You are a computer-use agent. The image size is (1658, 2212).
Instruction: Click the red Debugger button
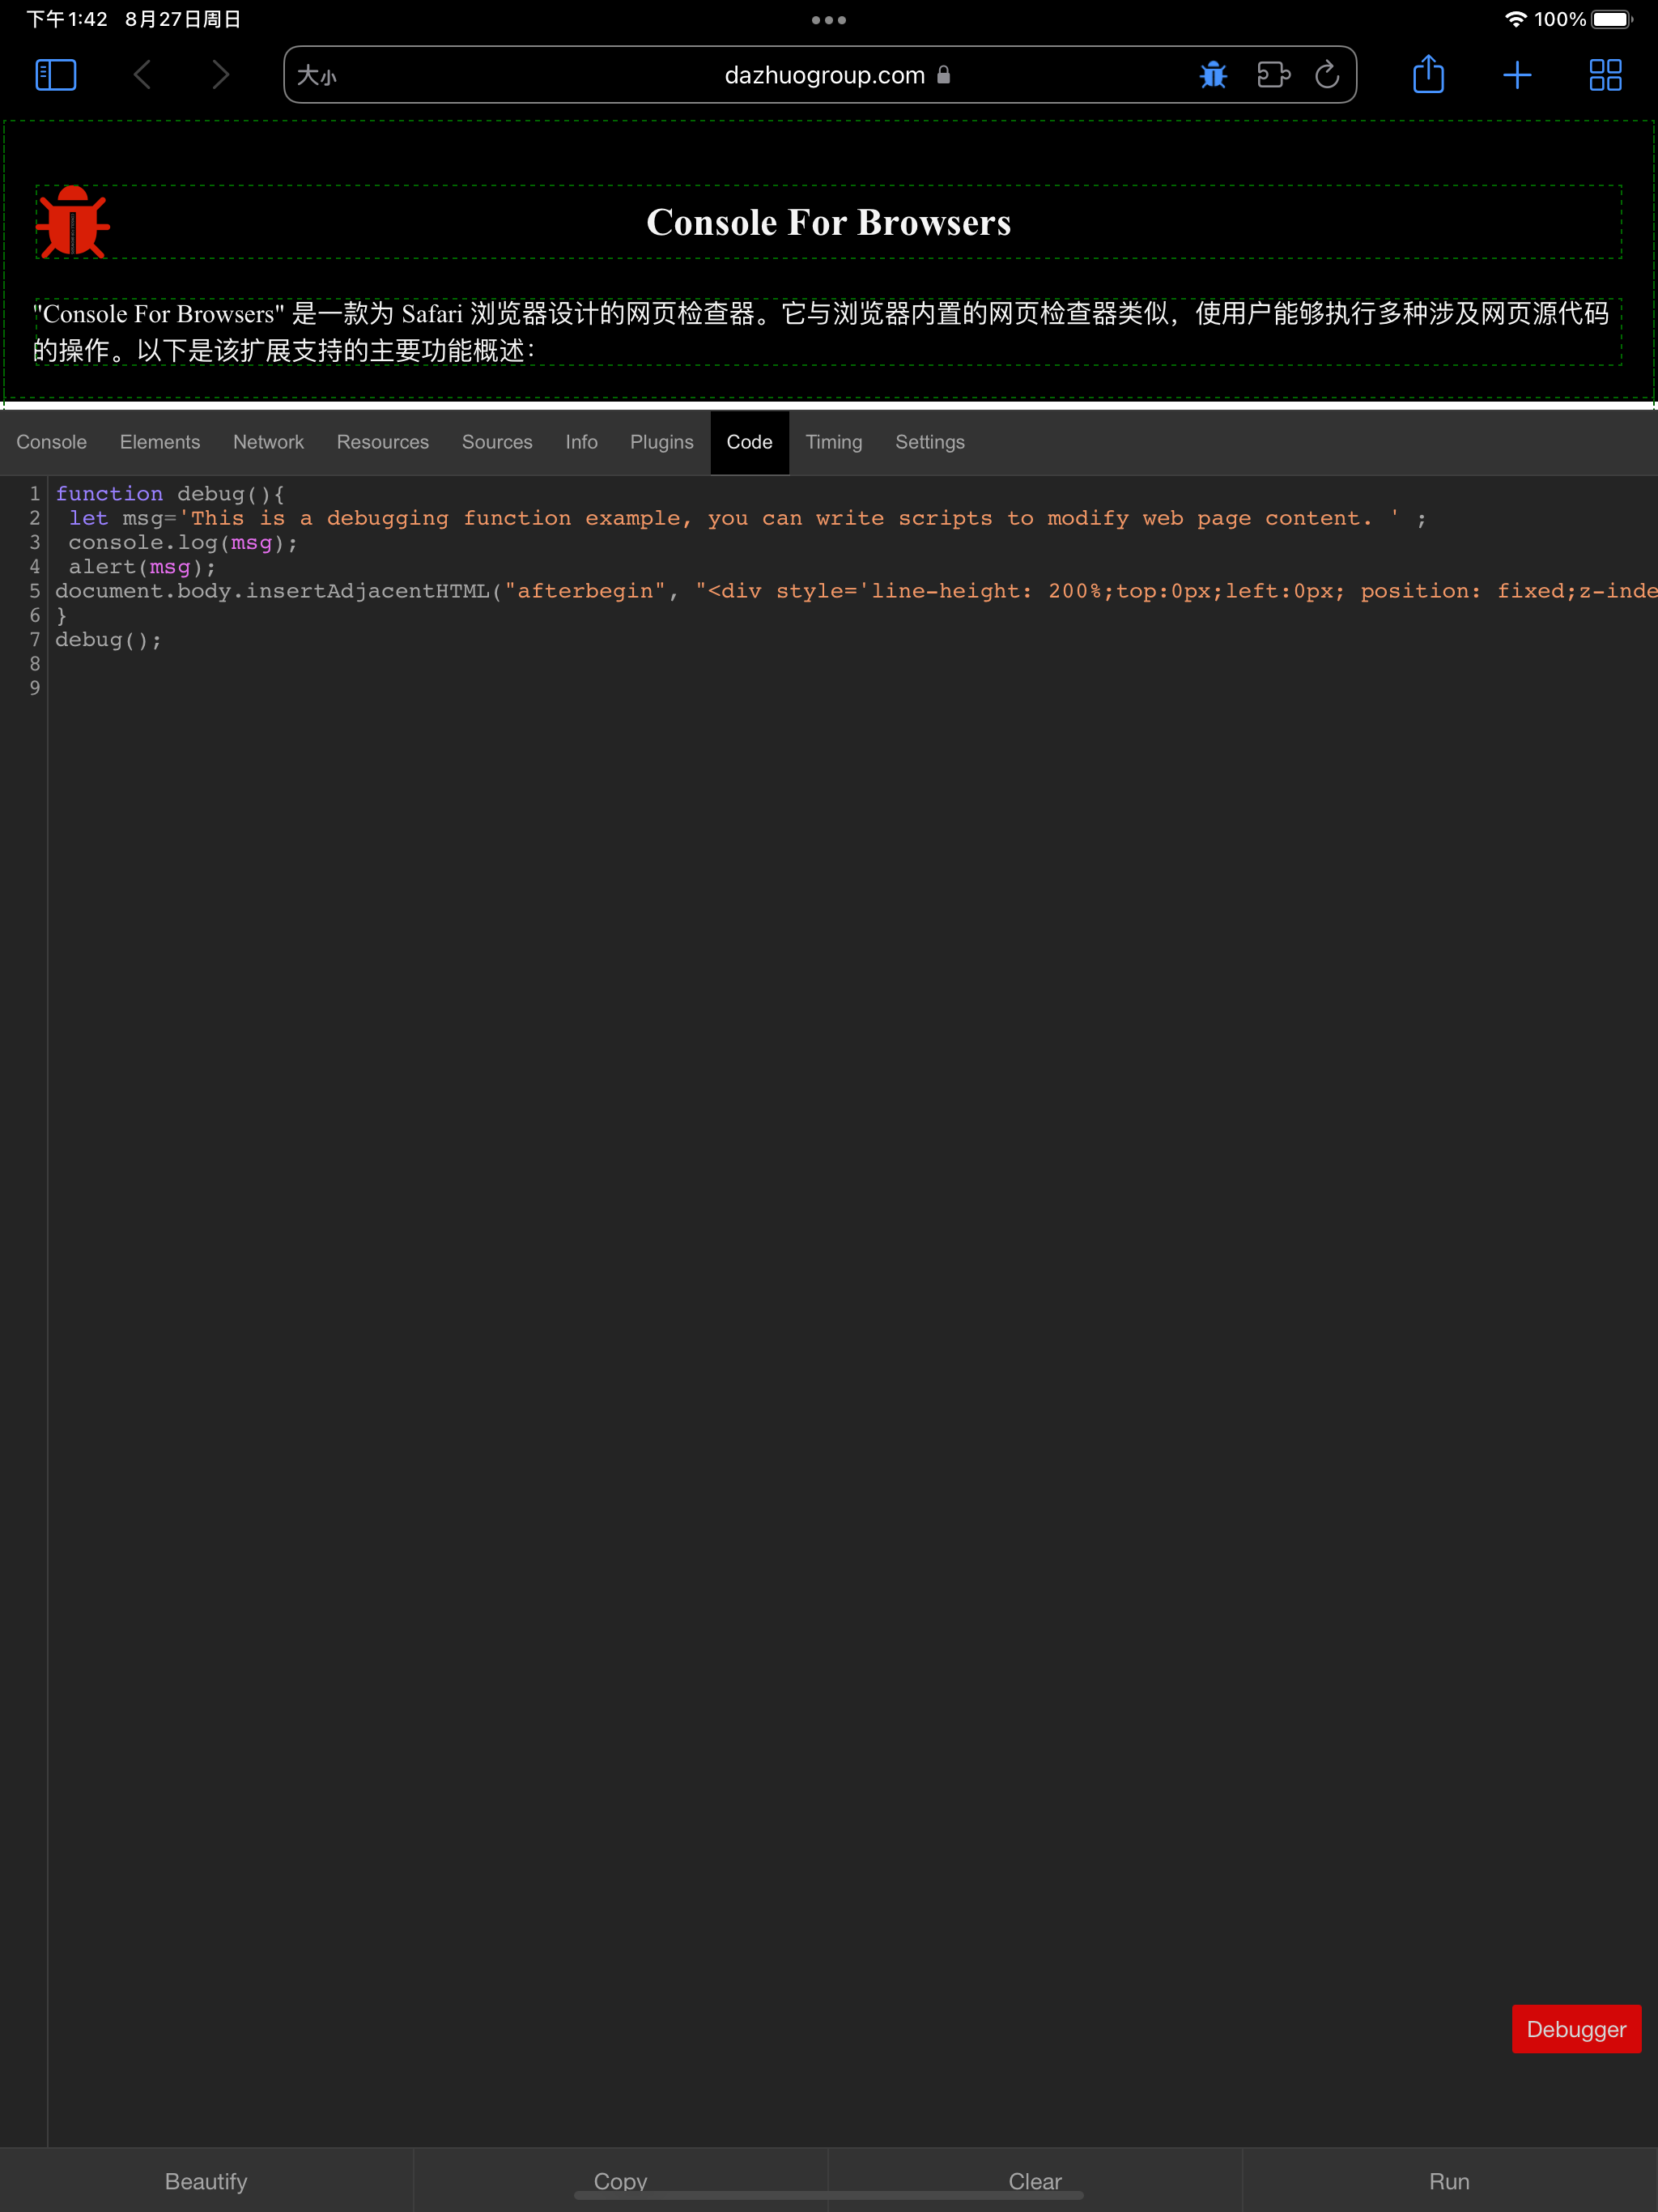[1576, 2029]
